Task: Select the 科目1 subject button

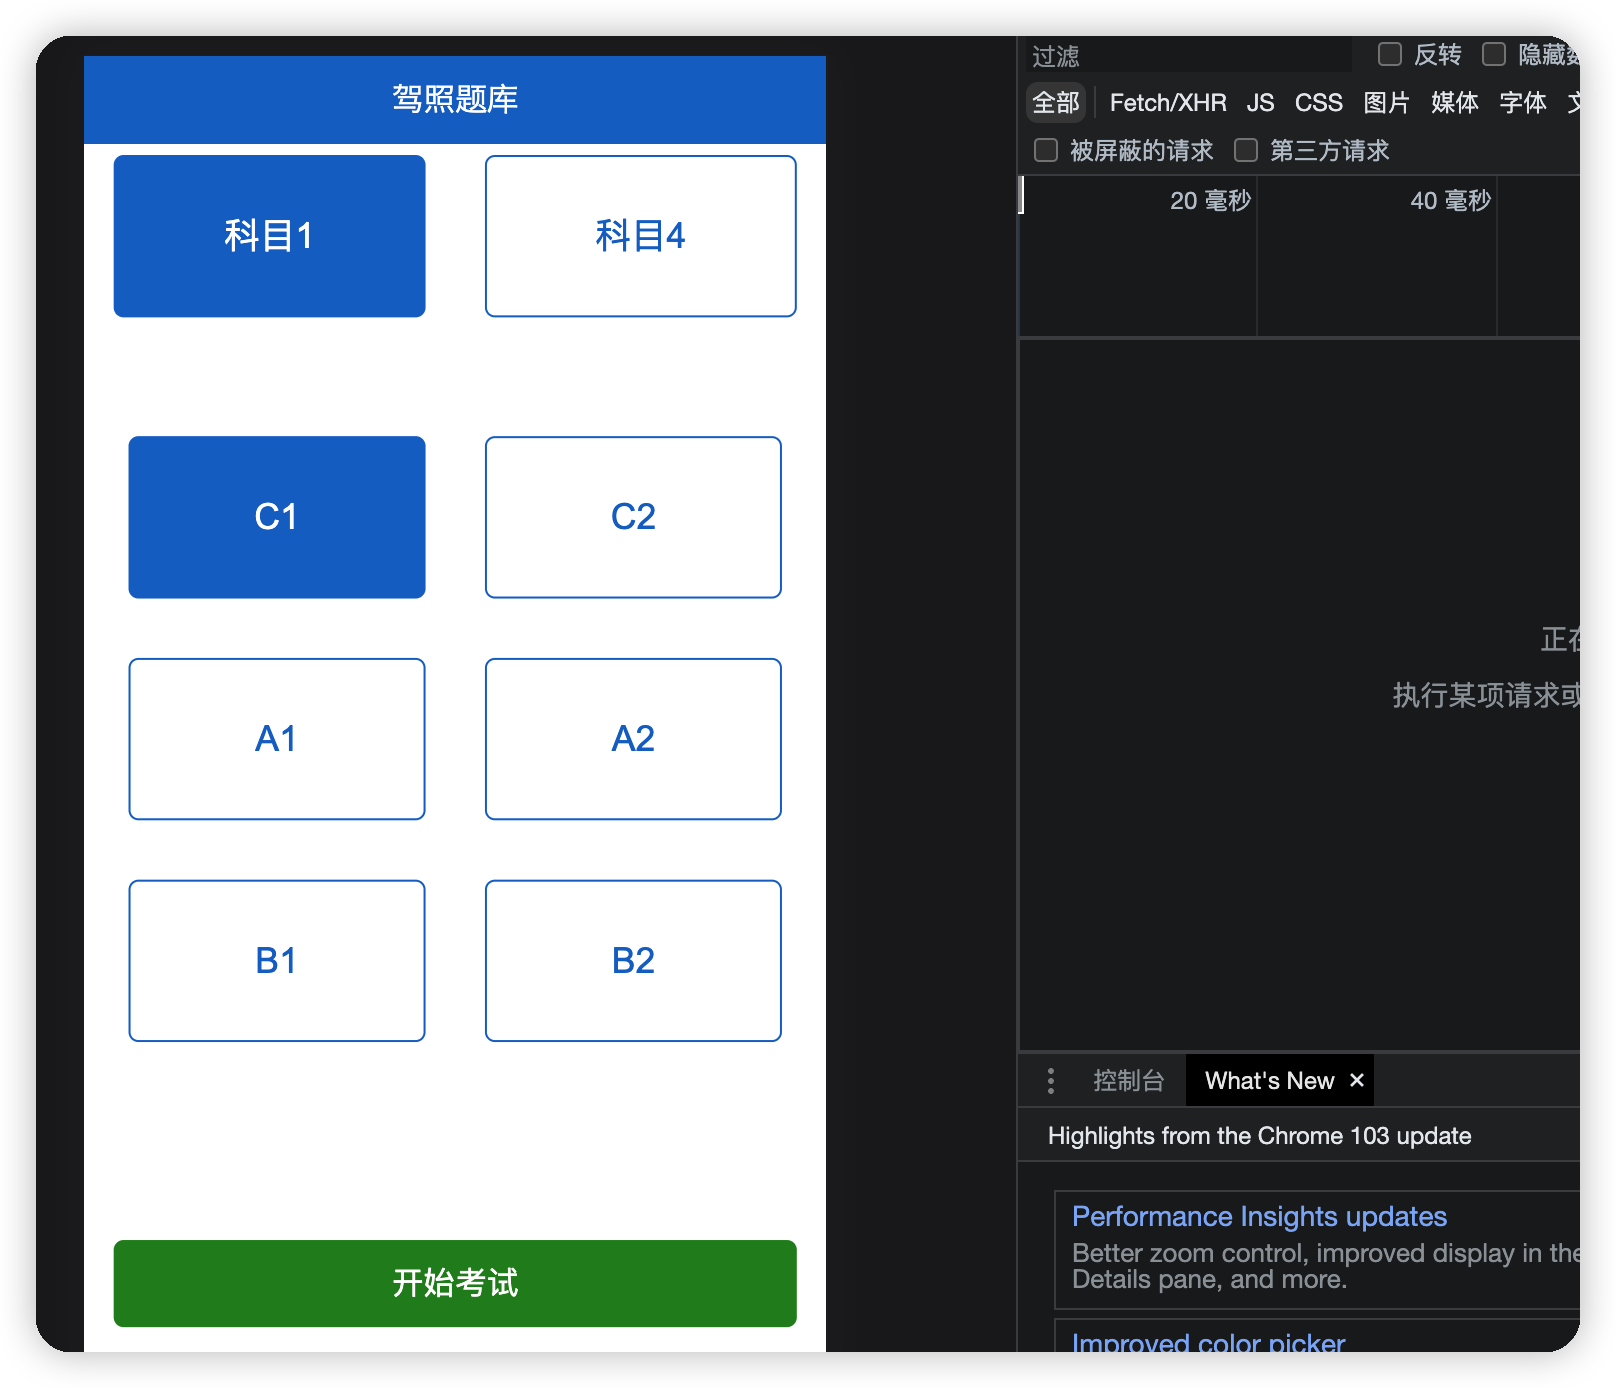Action: tap(269, 236)
